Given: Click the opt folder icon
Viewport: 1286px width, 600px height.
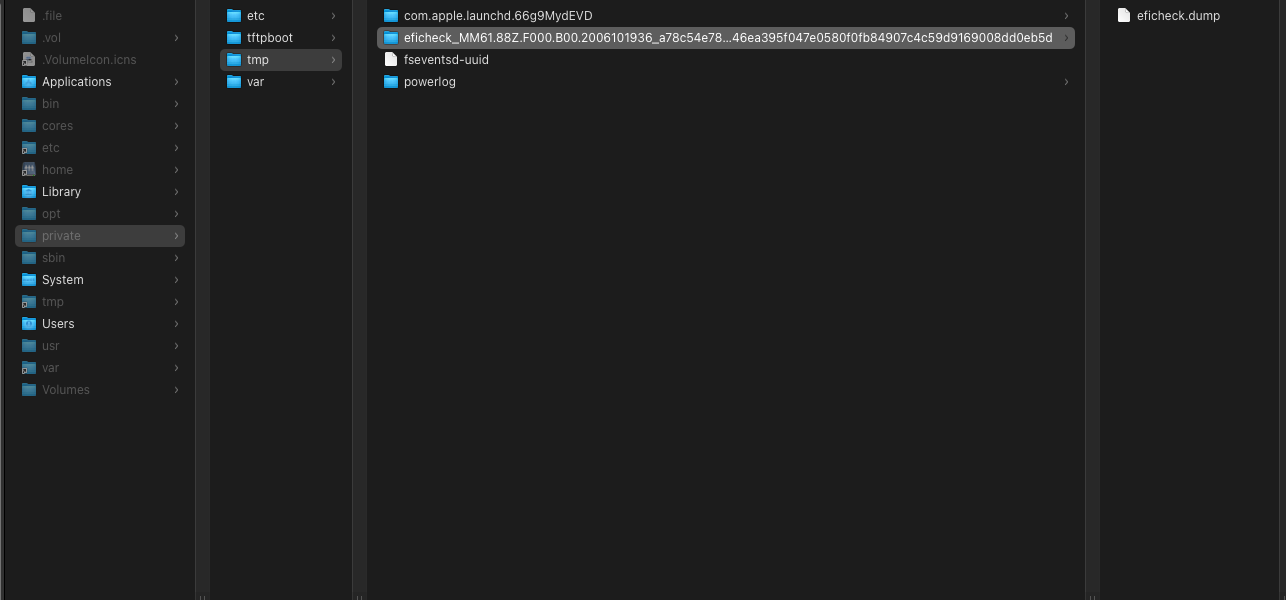Looking at the screenshot, I should [29, 214].
